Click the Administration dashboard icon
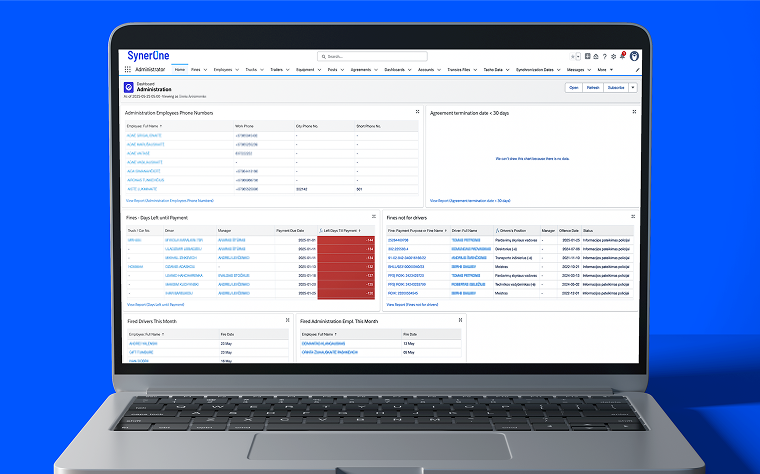Screen dimensions: 760x474 pos(128,87)
